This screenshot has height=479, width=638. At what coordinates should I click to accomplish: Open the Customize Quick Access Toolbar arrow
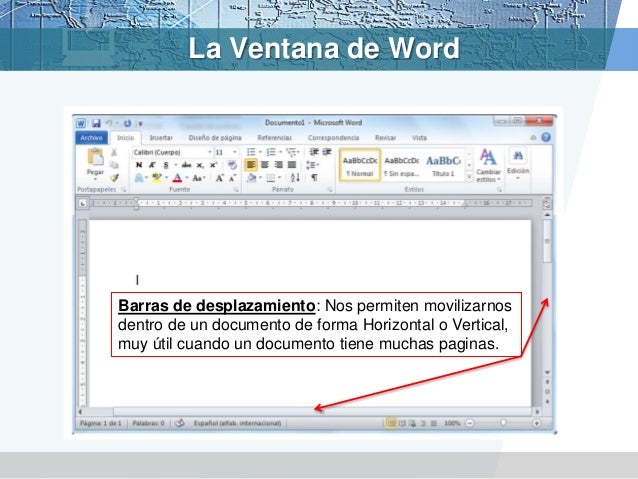140,124
